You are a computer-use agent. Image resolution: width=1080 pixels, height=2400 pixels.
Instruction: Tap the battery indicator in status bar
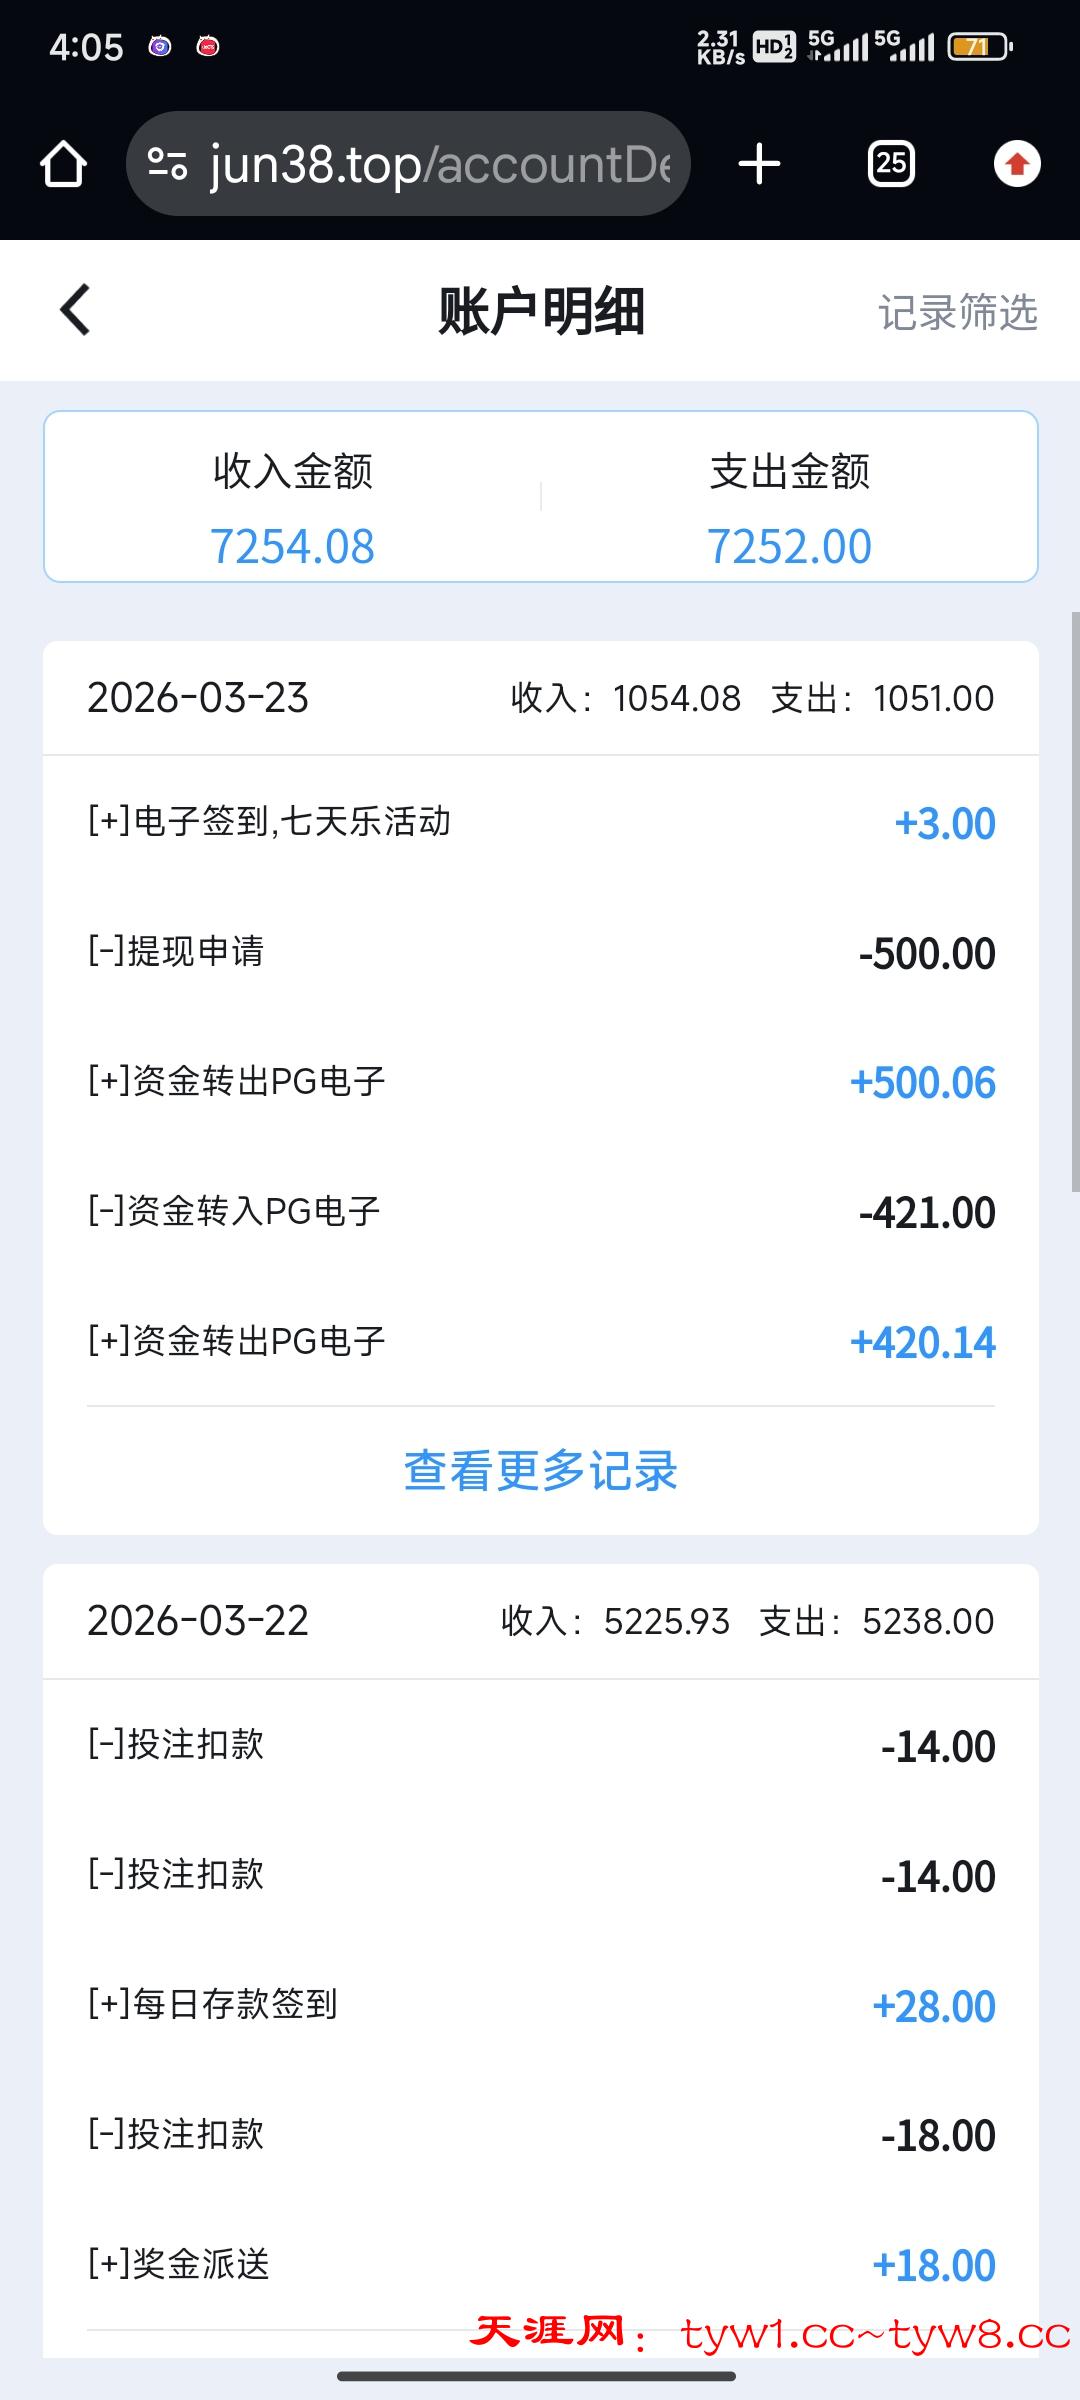point(980,47)
